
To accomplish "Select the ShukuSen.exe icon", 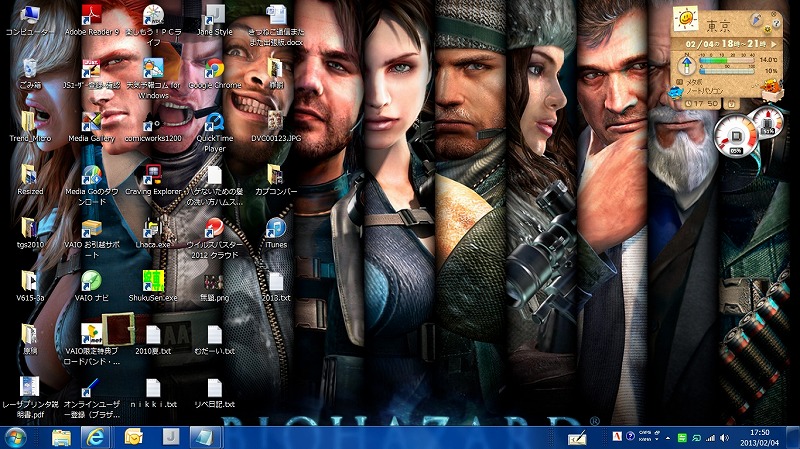I will (x=153, y=286).
